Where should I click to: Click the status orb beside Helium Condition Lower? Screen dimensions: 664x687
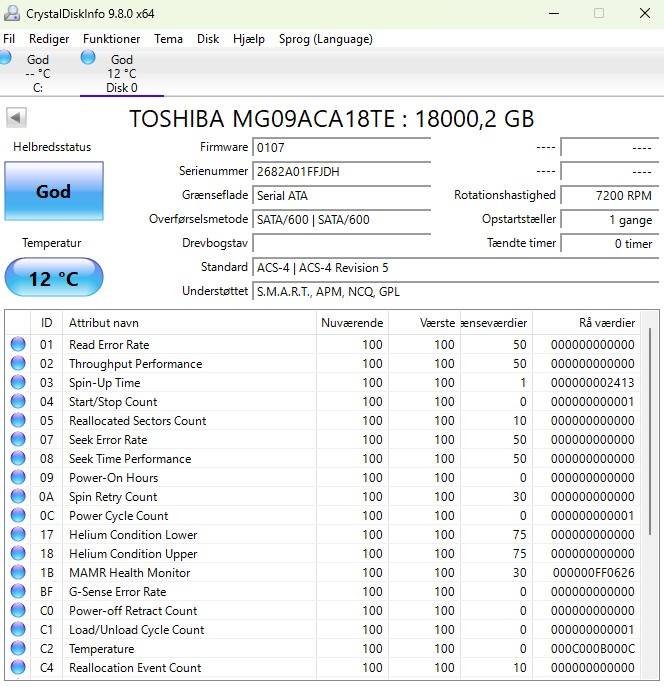click(x=18, y=535)
